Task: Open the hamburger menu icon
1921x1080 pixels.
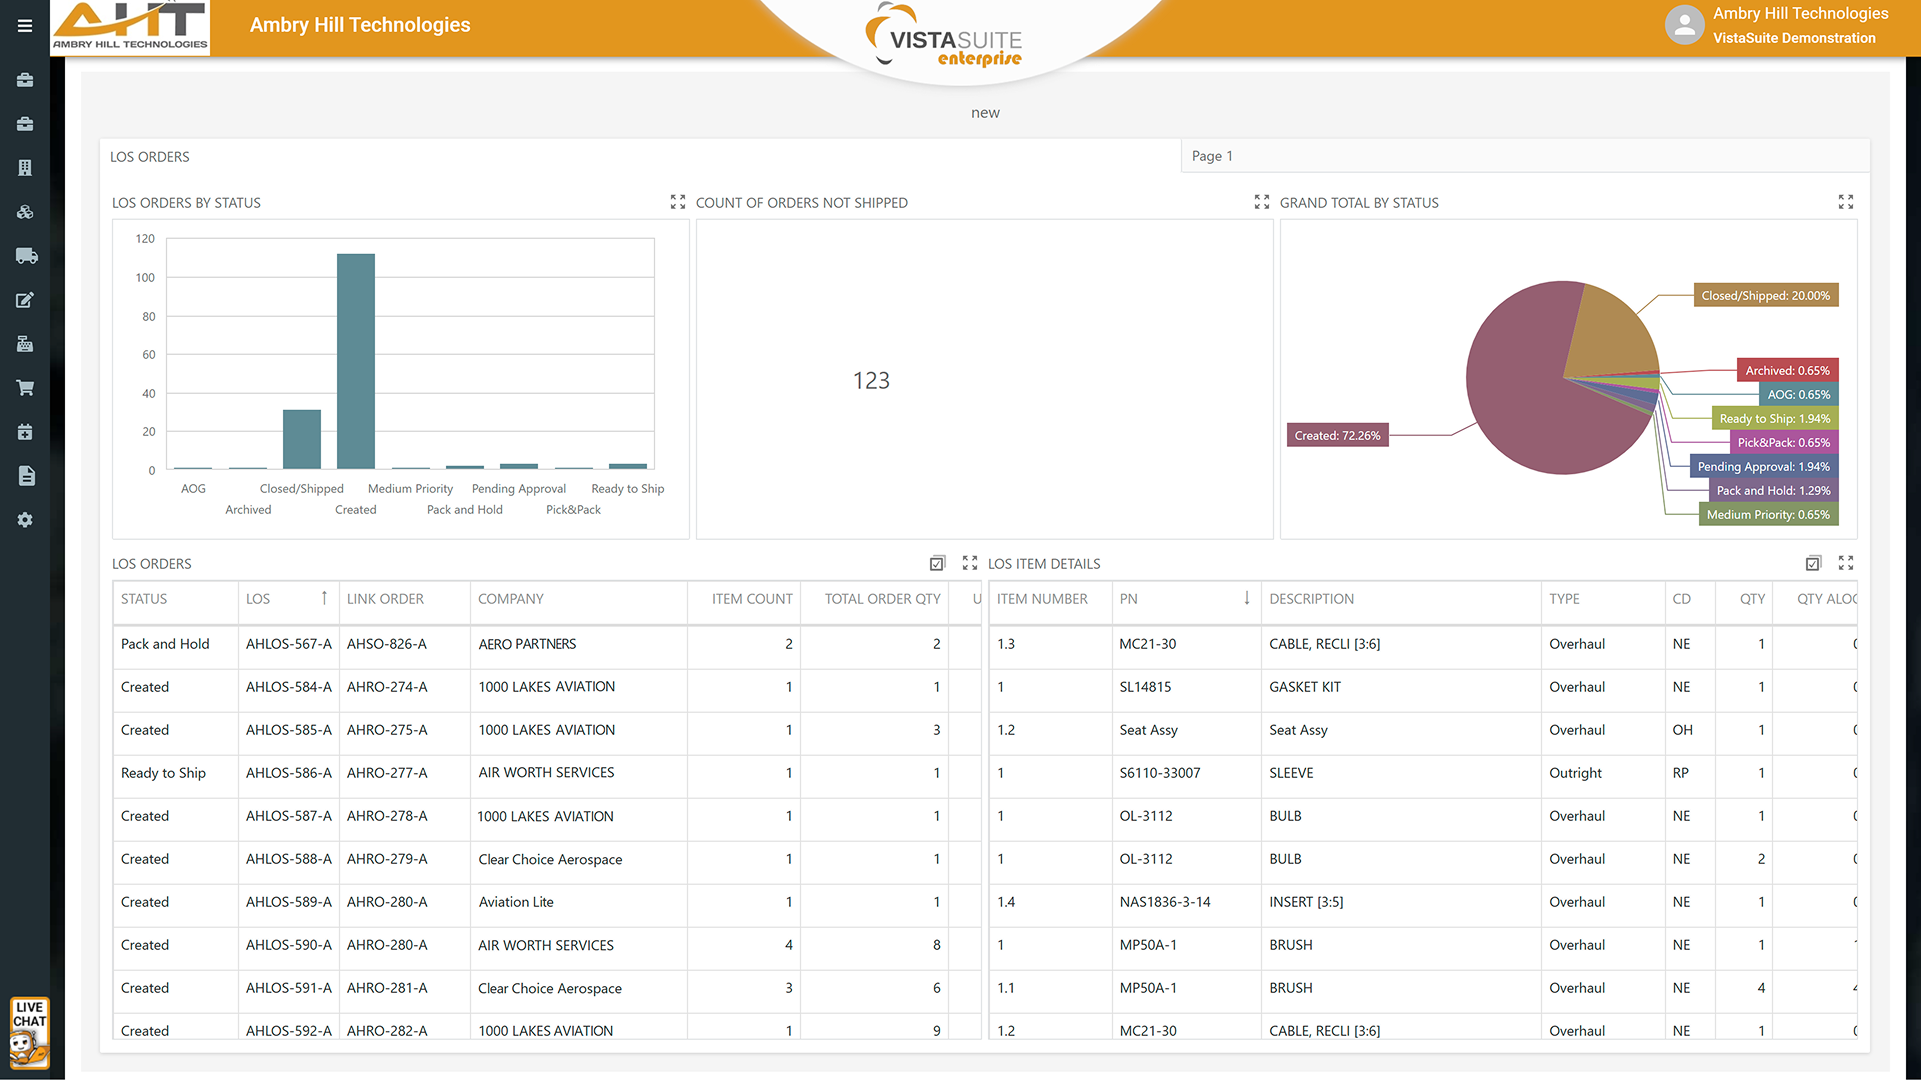Action: tap(25, 26)
